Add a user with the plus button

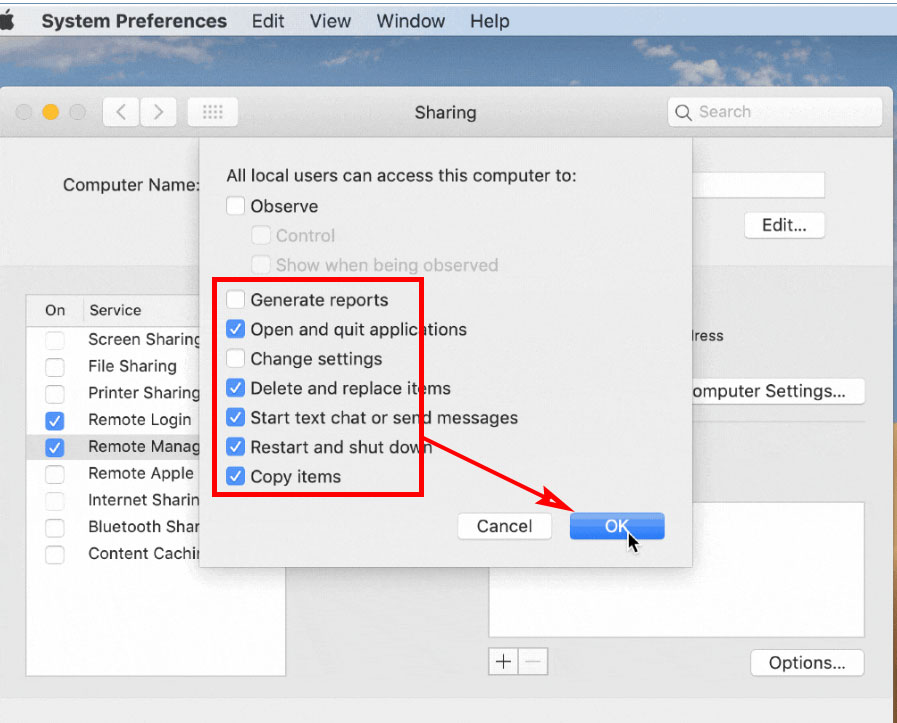pyautogui.click(x=503, y=662)
